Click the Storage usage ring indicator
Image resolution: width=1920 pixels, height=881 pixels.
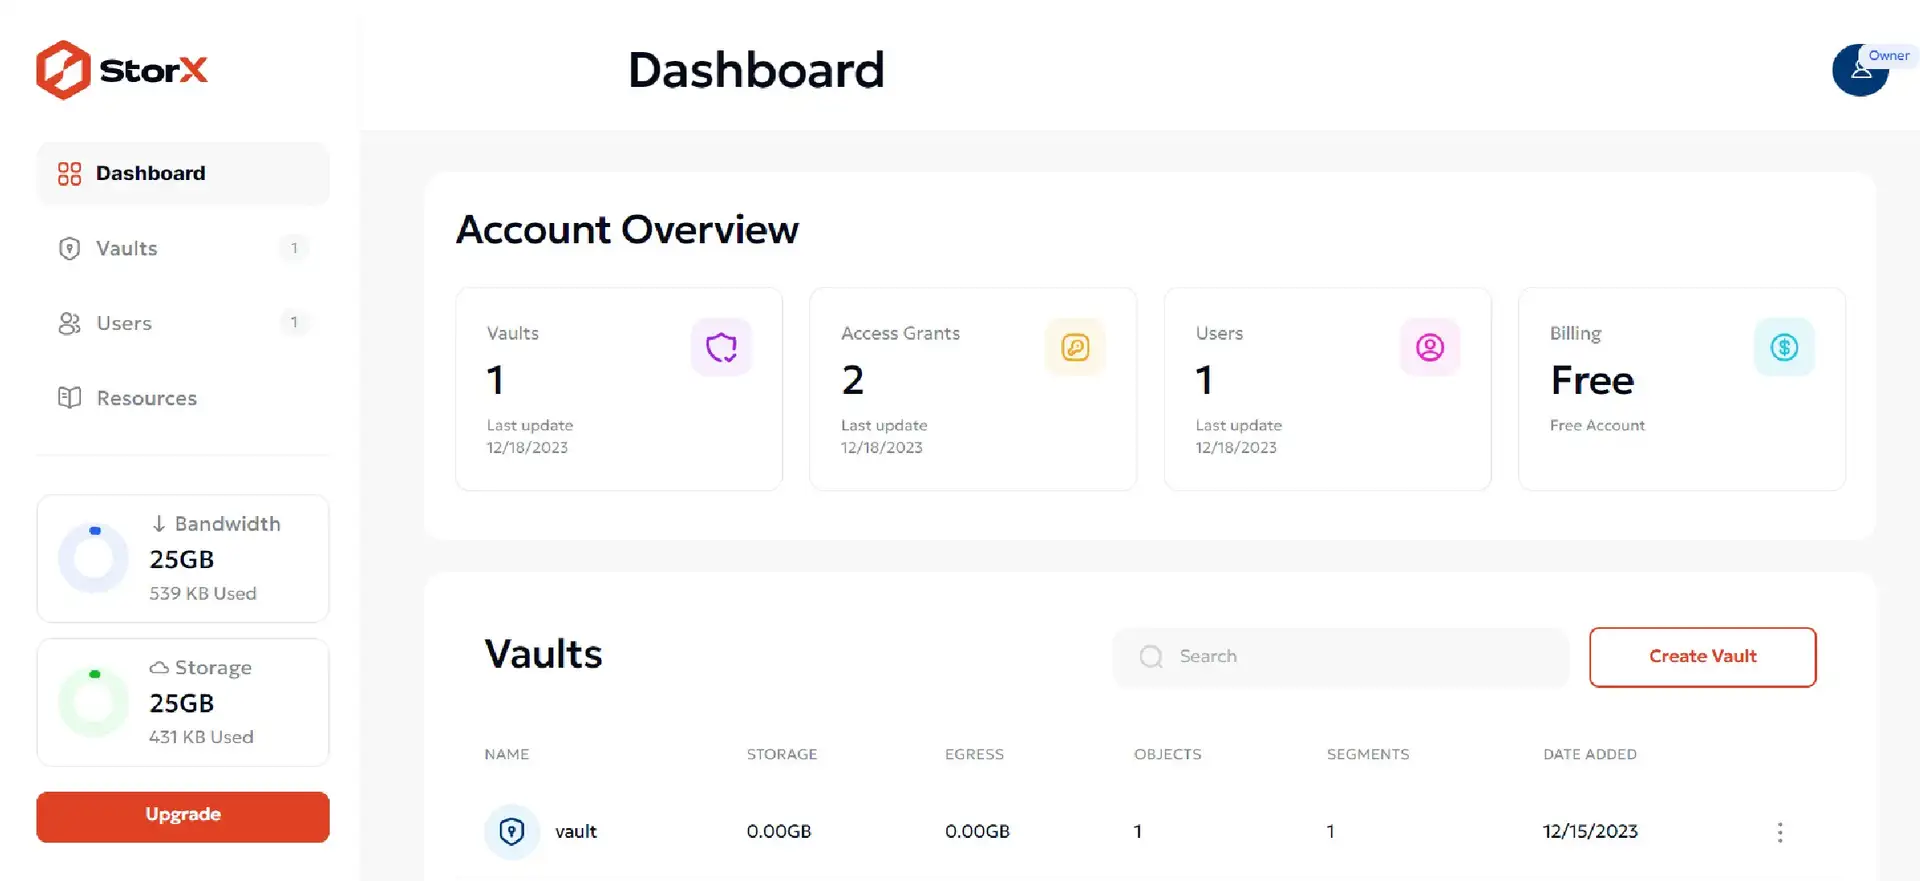(x=94, y=702)
